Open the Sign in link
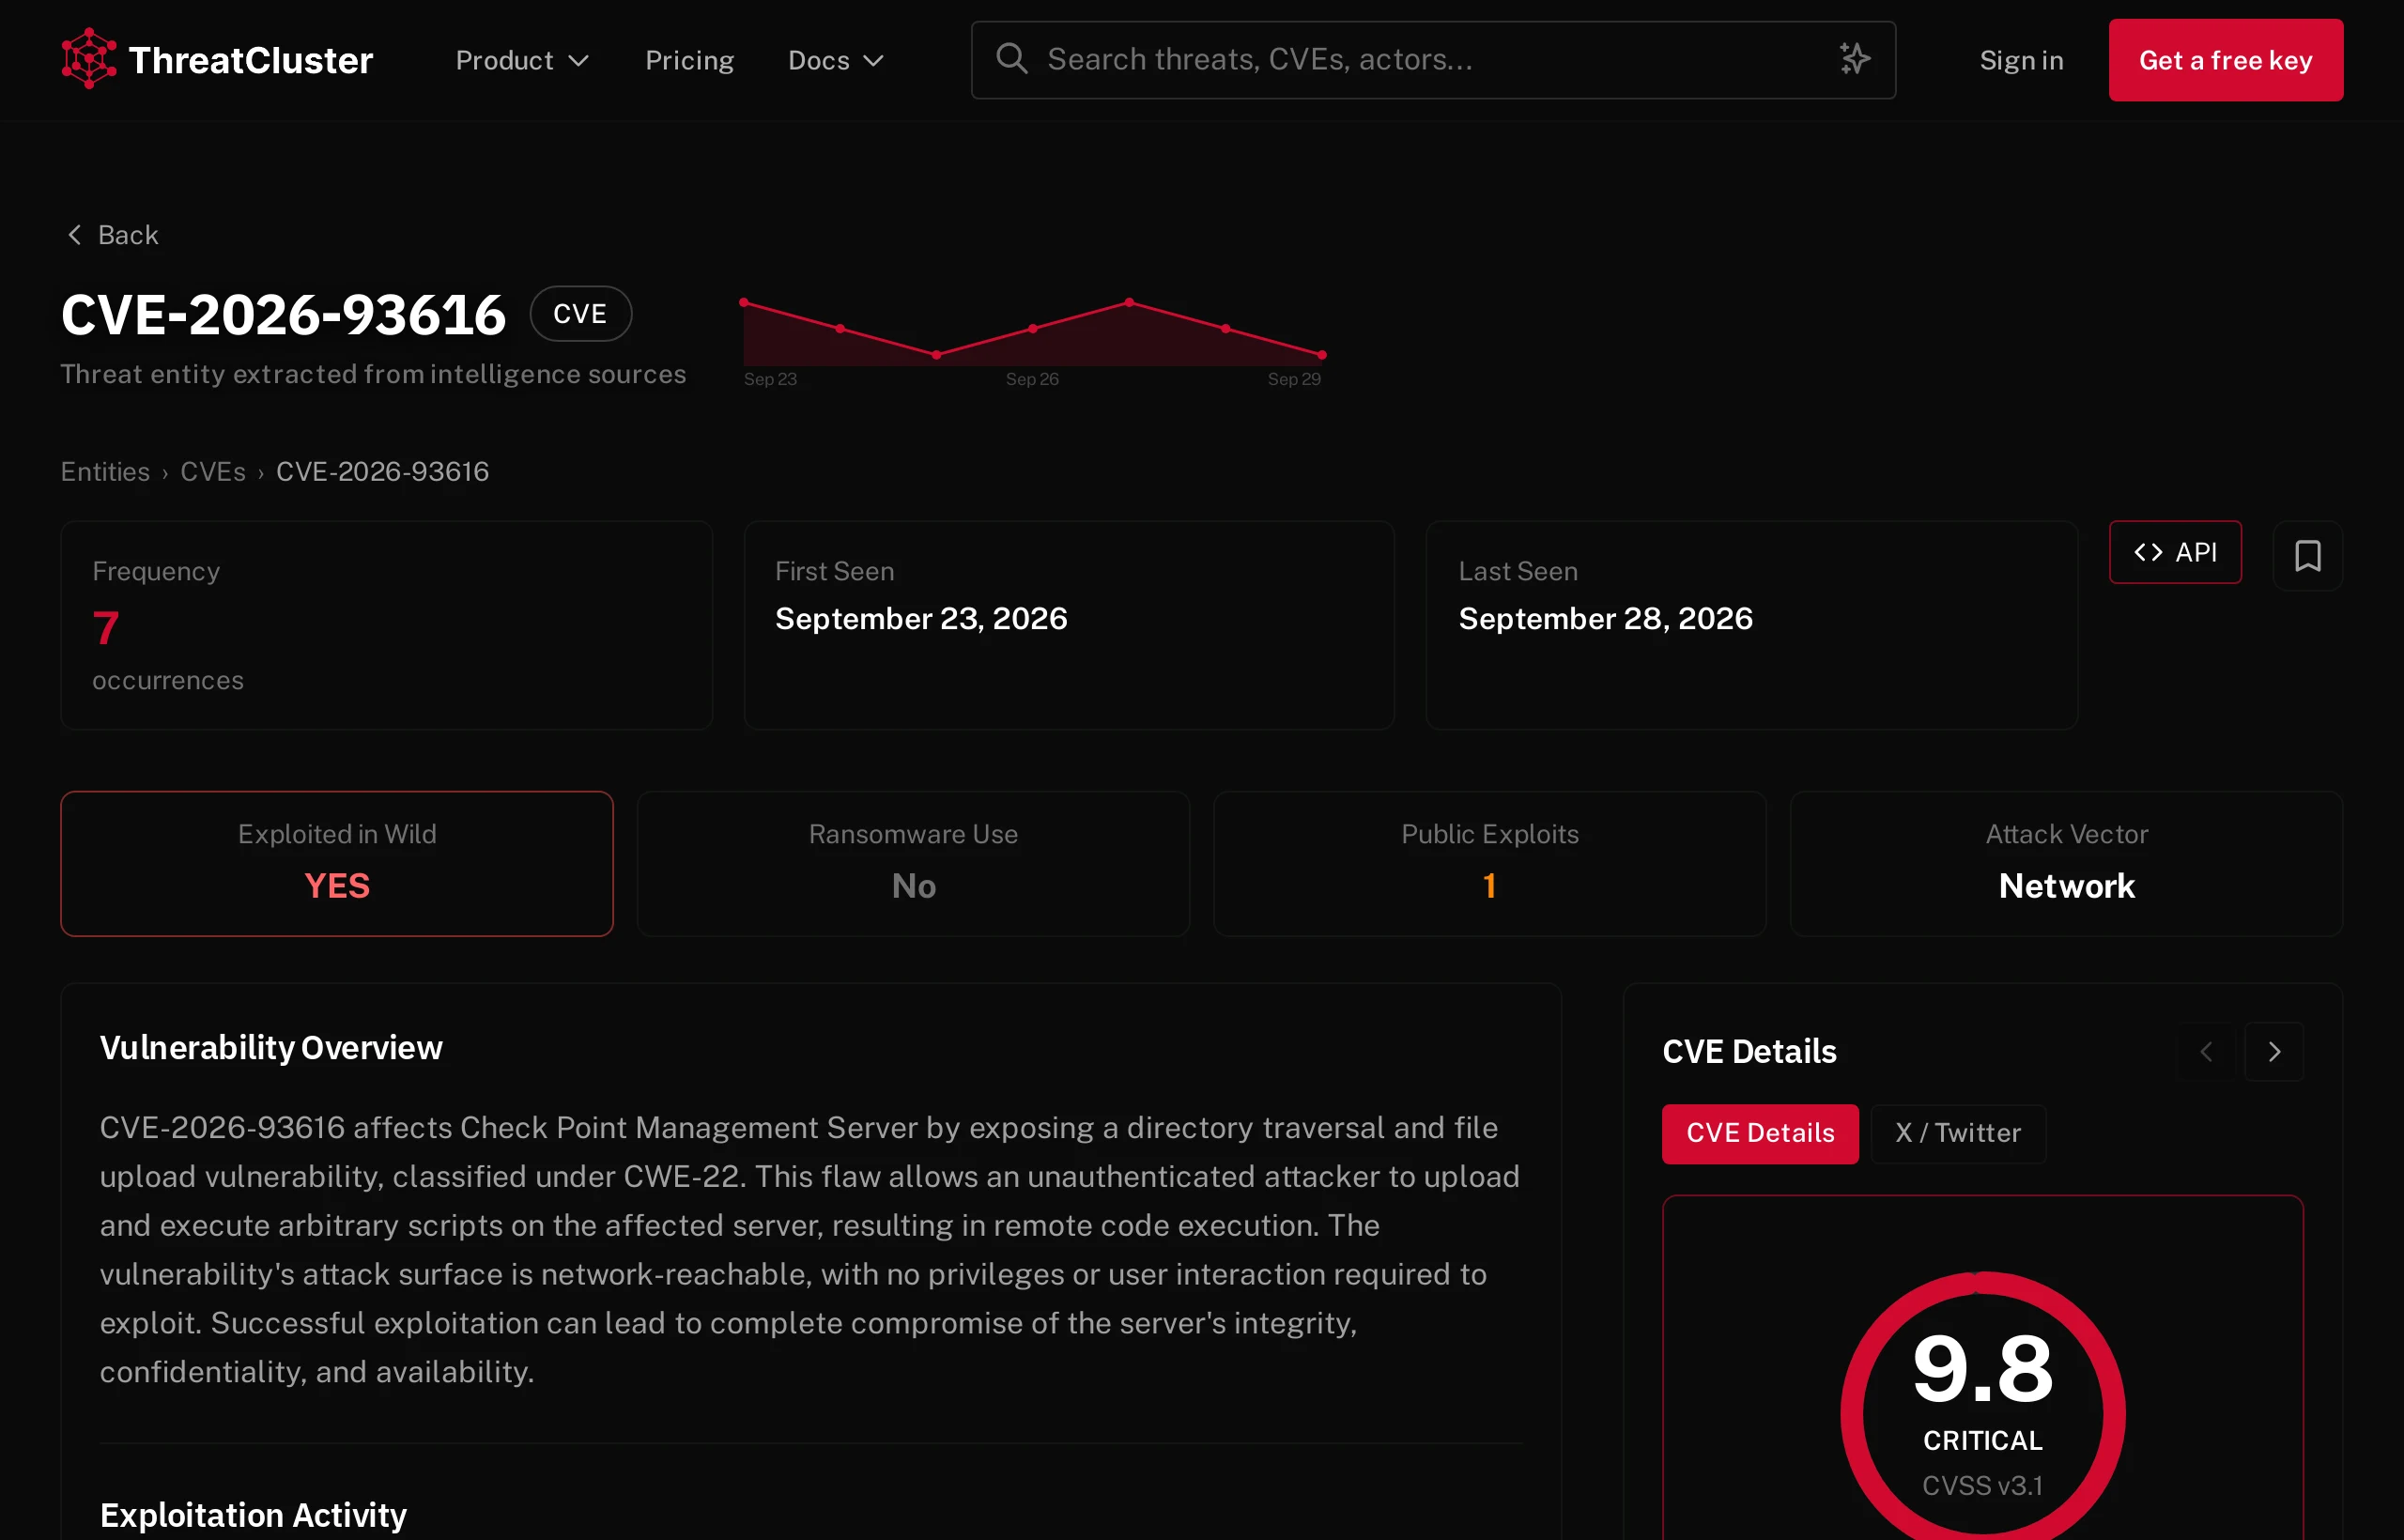The width and height of the screenshot is (2404, 1540). tap(2021, 60)
